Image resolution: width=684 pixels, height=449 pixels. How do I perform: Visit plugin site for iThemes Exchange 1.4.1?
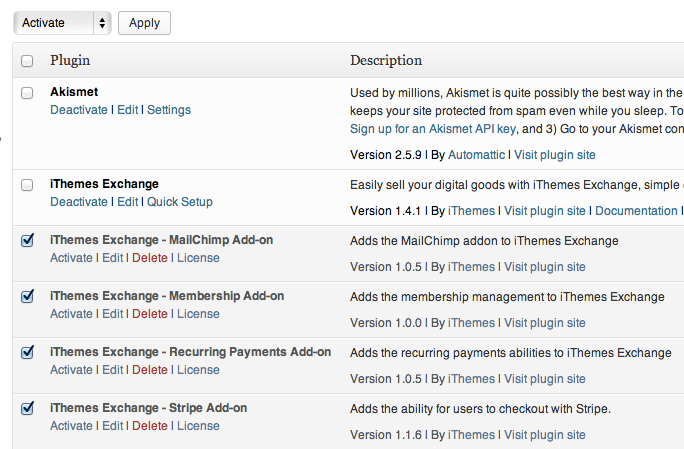pyautogui.click(x=545, y=211)
